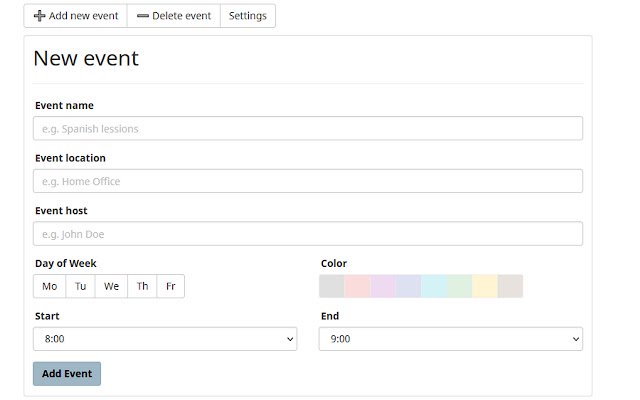This screenshot has height=400, width=640.
Task: Click the Day of Week label
Action: click(x=66, y=264)
